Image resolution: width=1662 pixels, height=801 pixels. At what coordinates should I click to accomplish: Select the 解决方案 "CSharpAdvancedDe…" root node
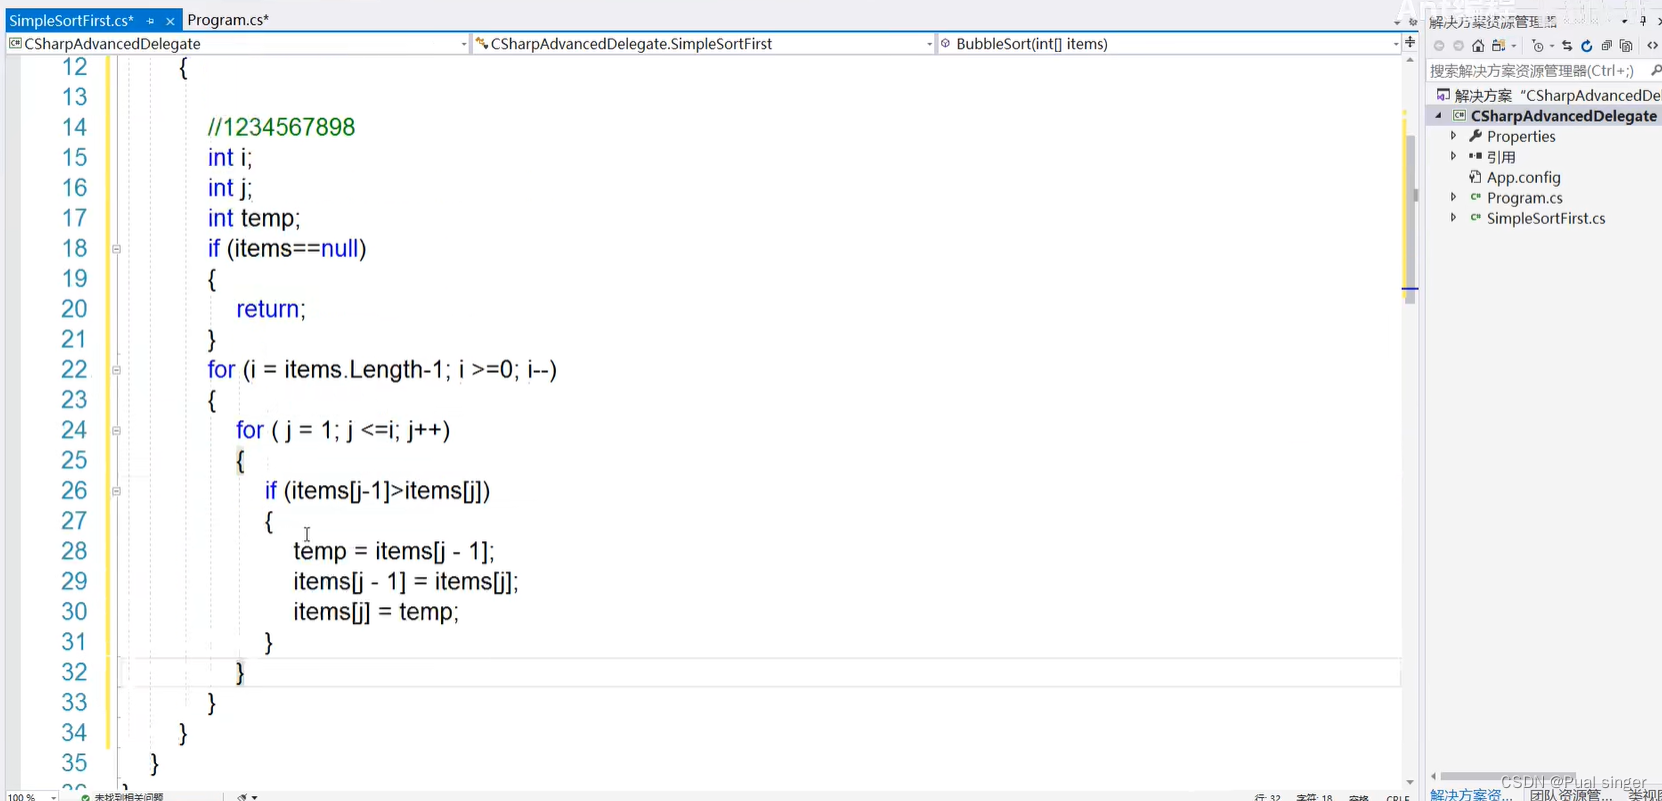click(x=1557, y=95)
